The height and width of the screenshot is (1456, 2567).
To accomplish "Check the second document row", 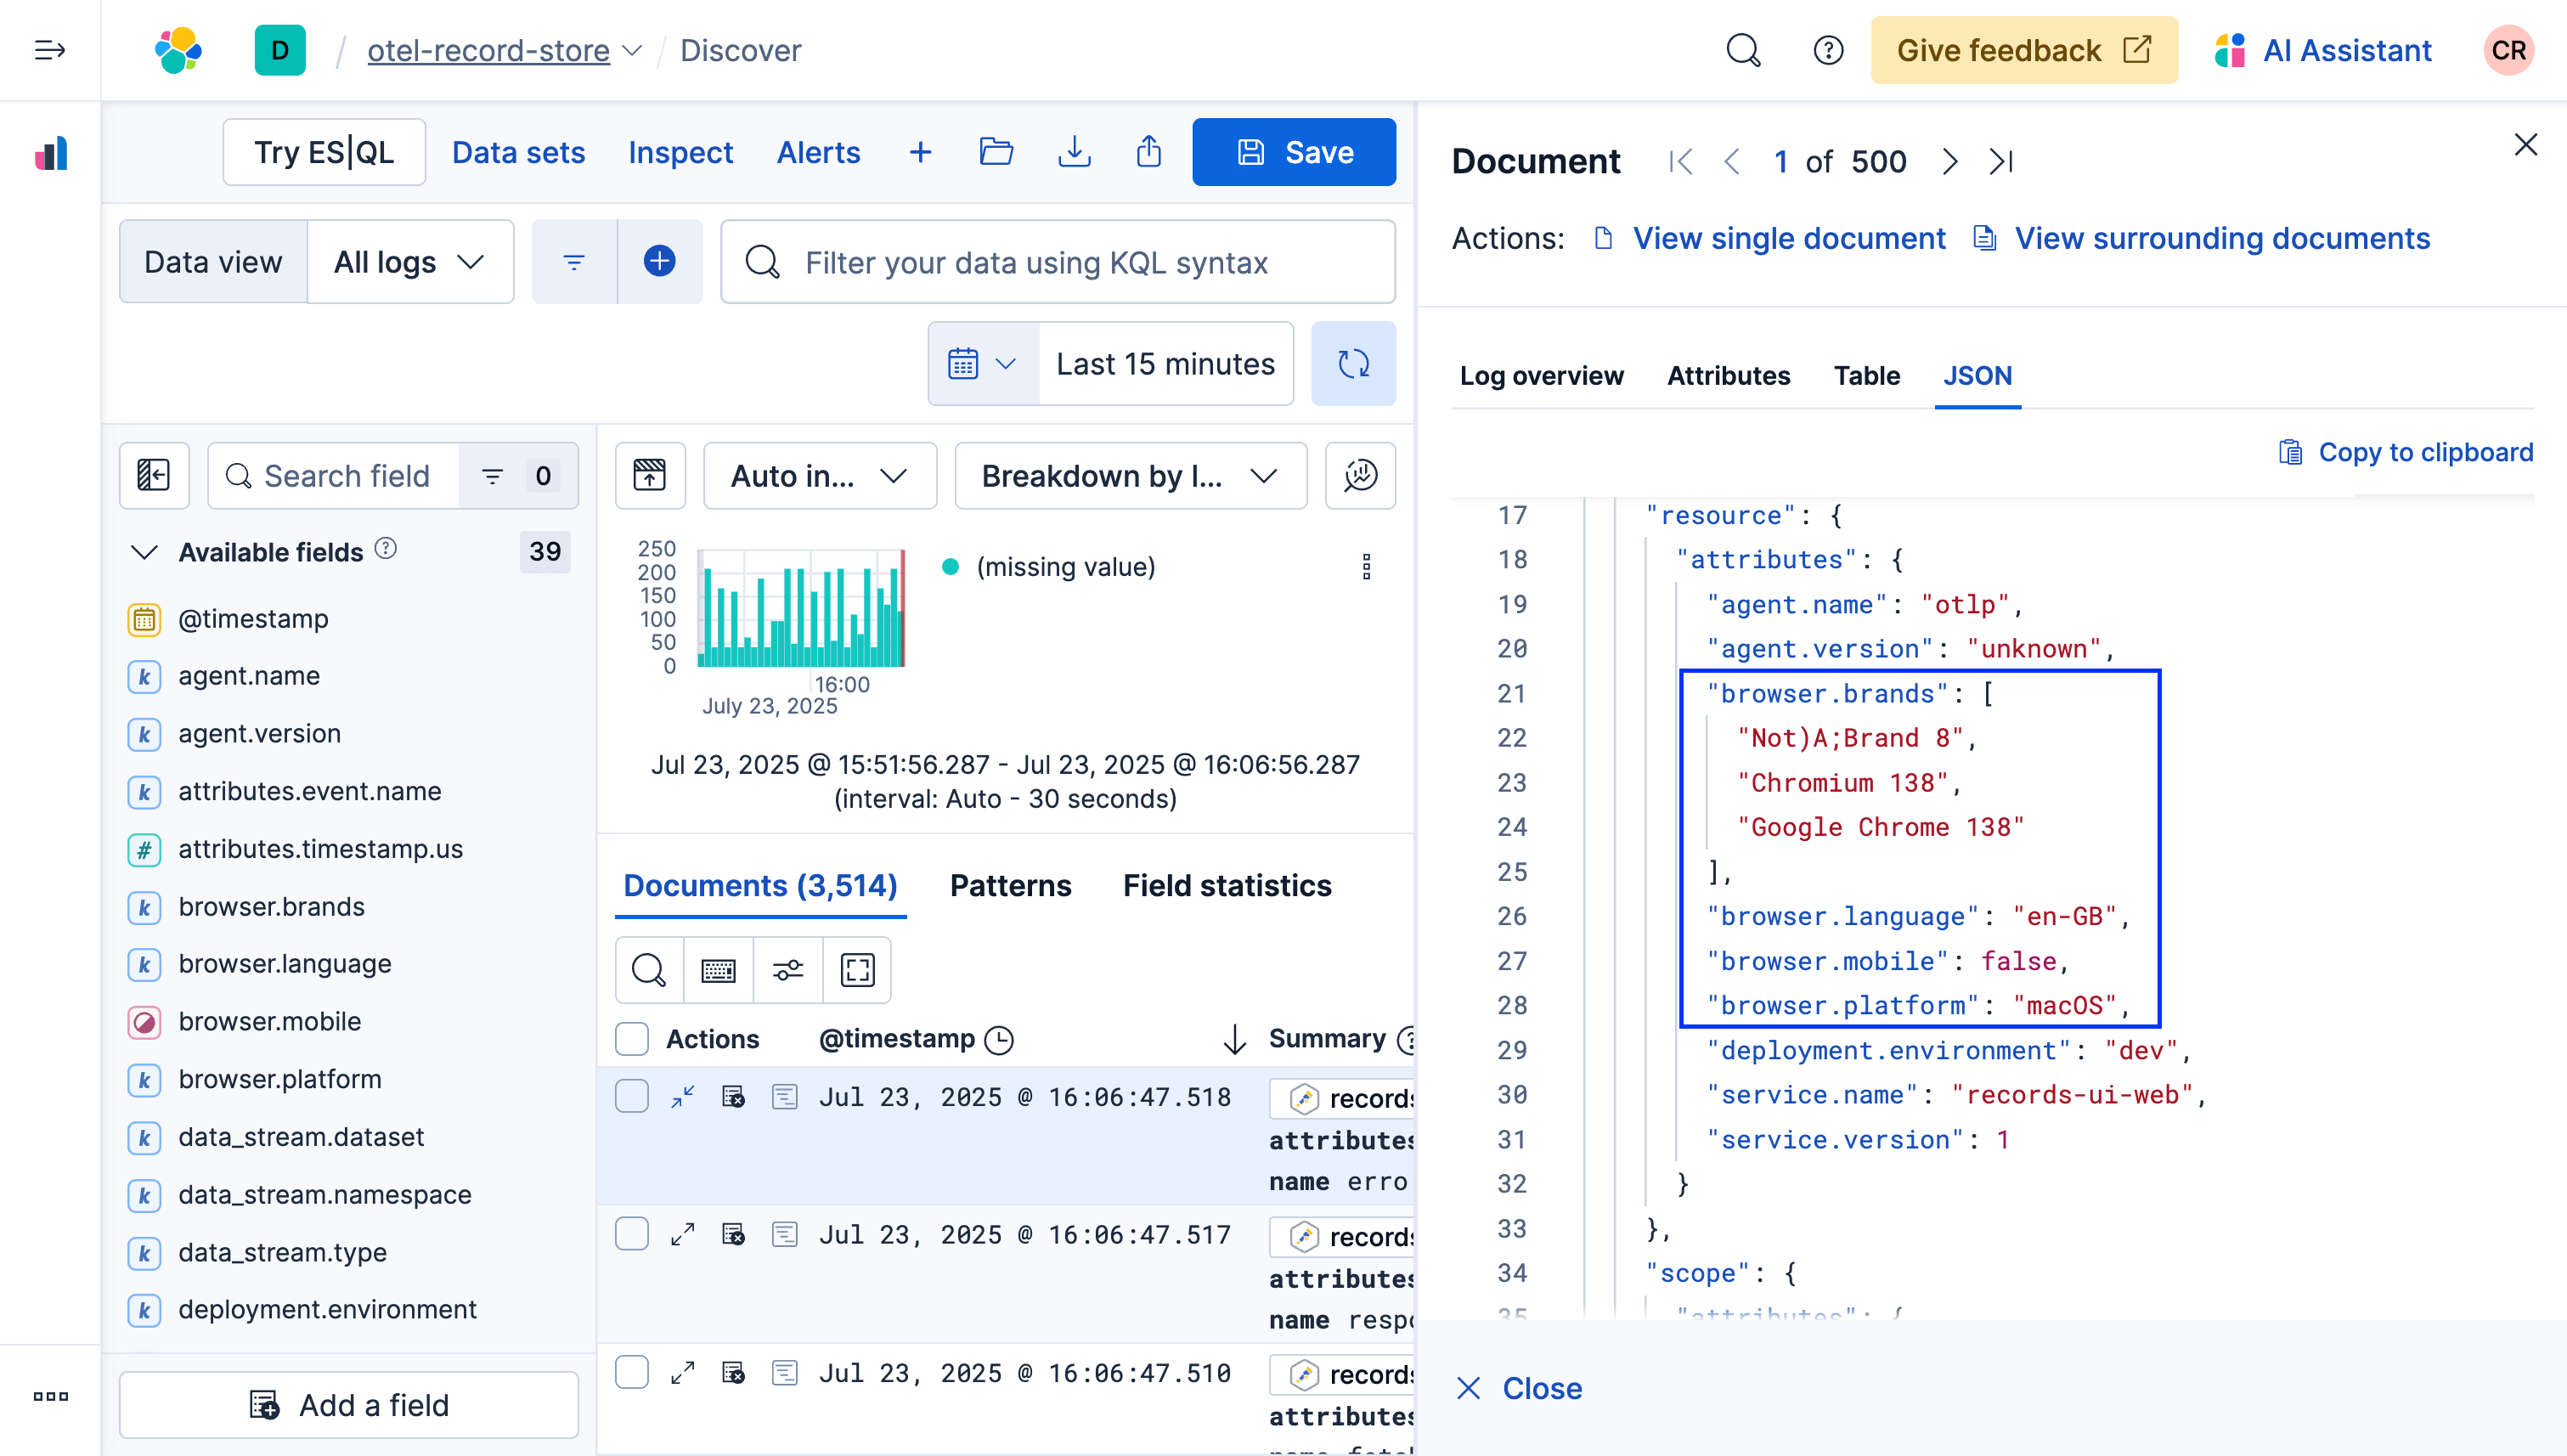I will point(631,1234).
